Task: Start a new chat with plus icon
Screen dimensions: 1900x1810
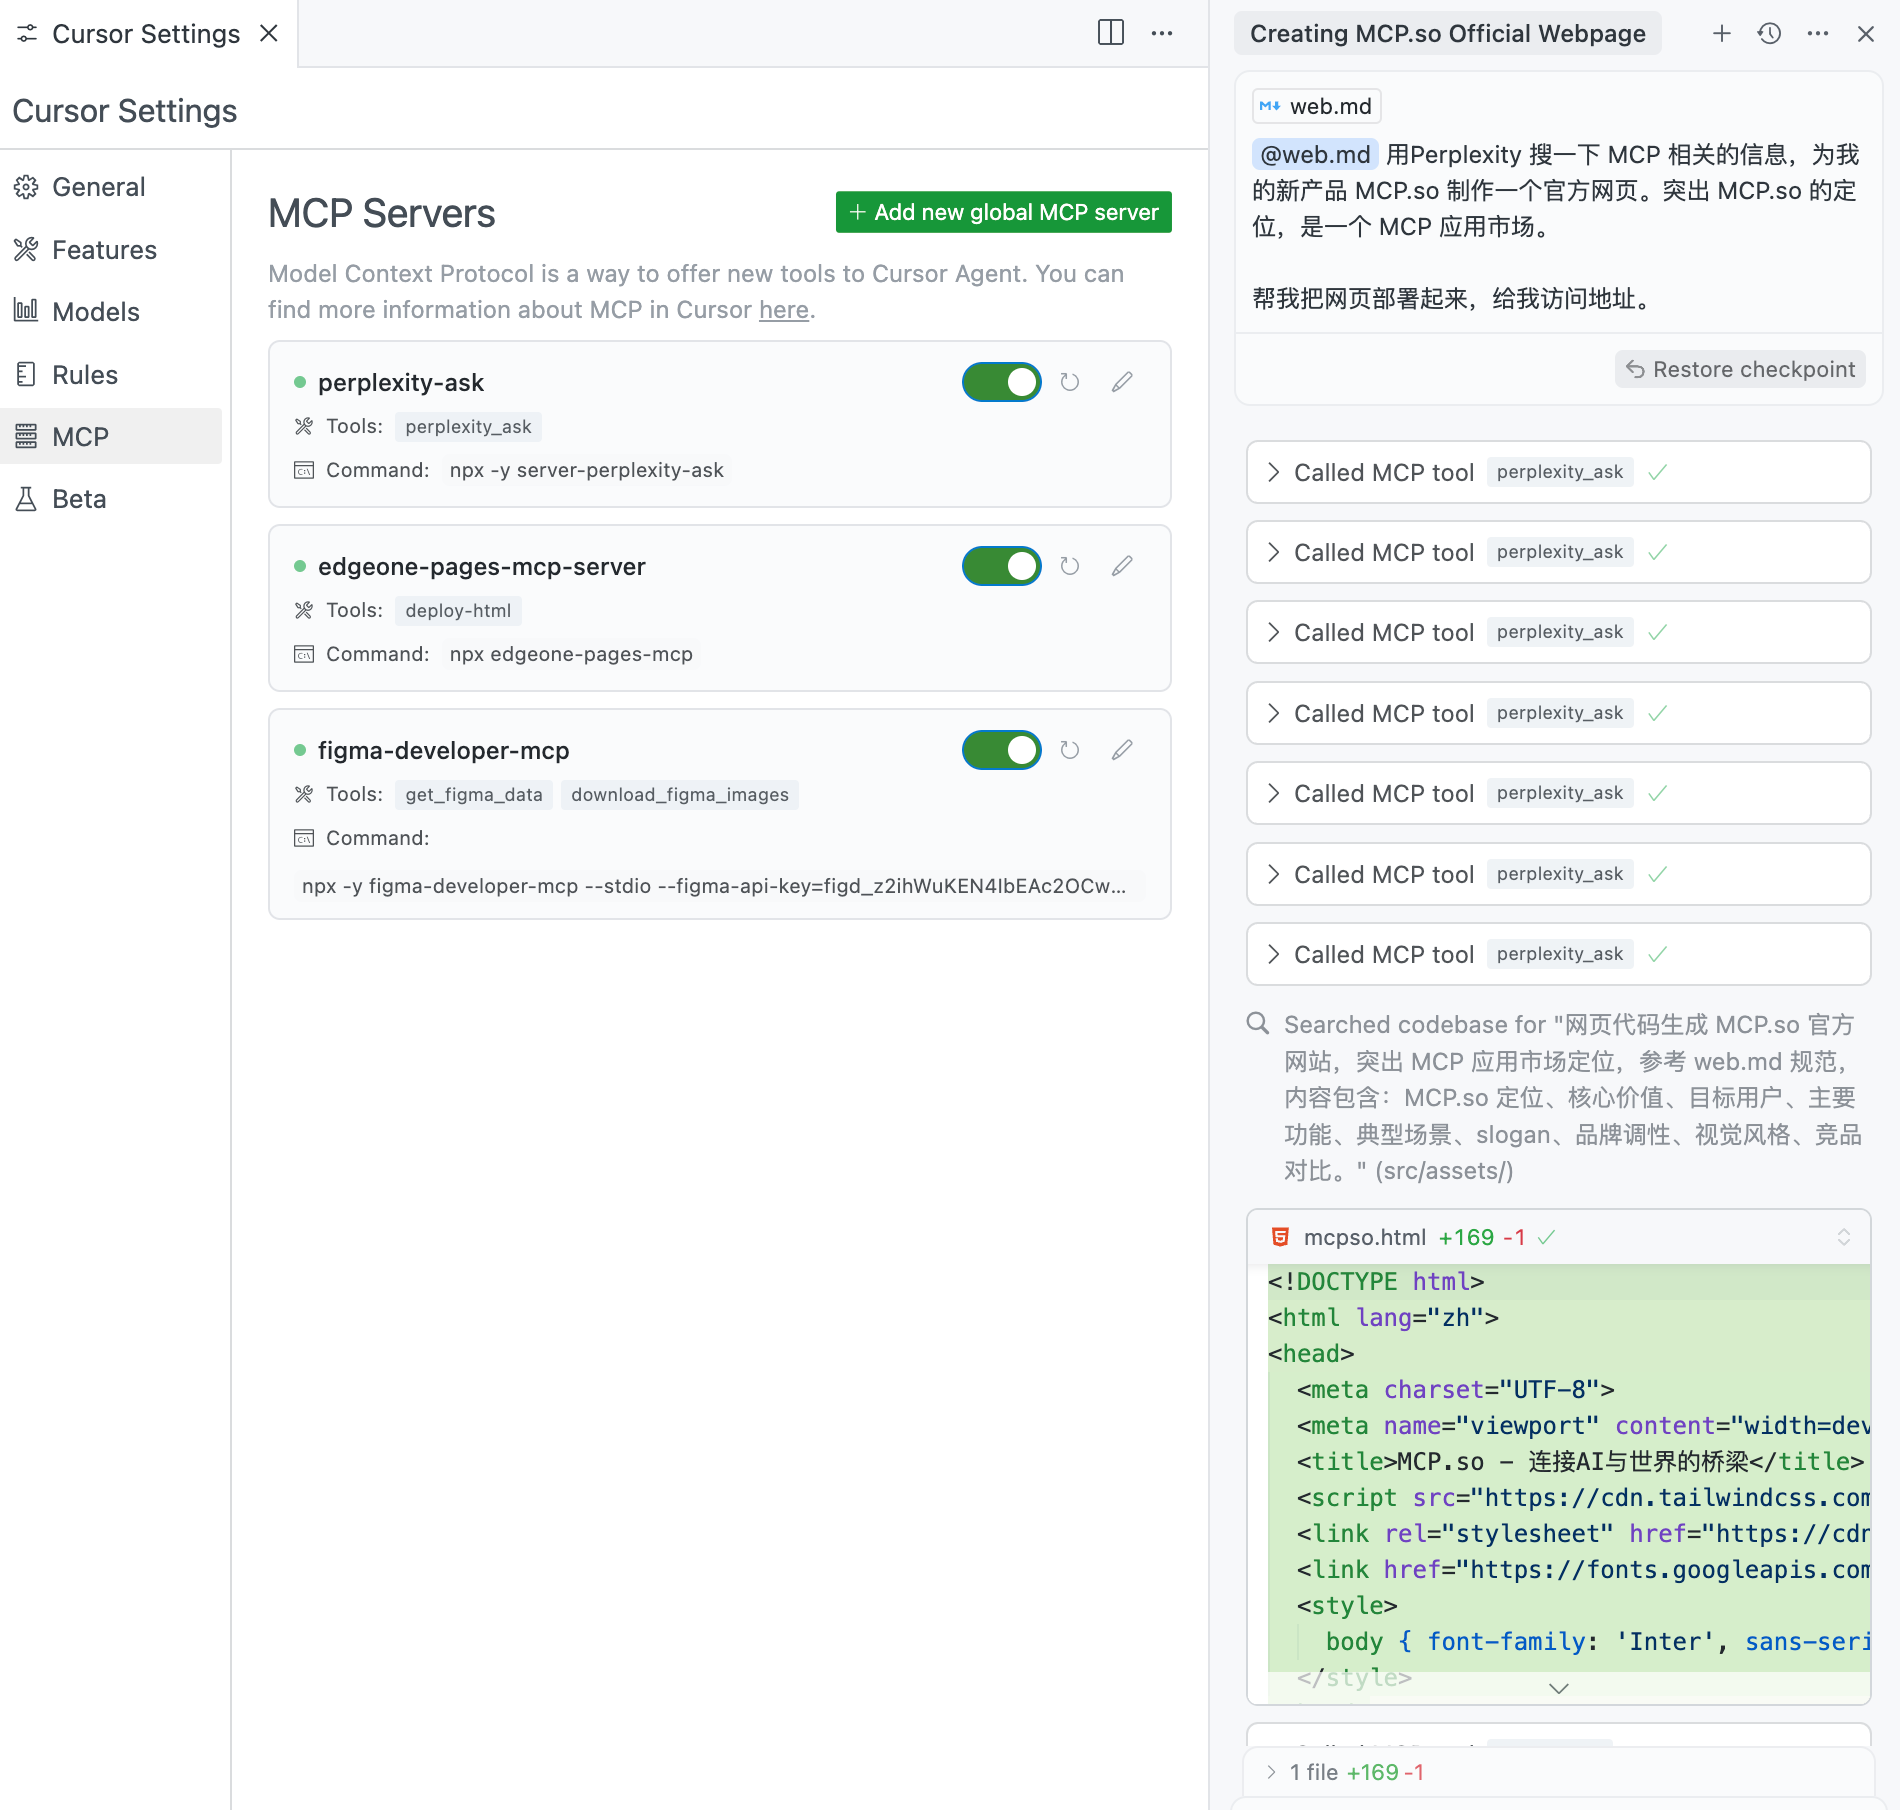Action: click(x=1721, y=34)
